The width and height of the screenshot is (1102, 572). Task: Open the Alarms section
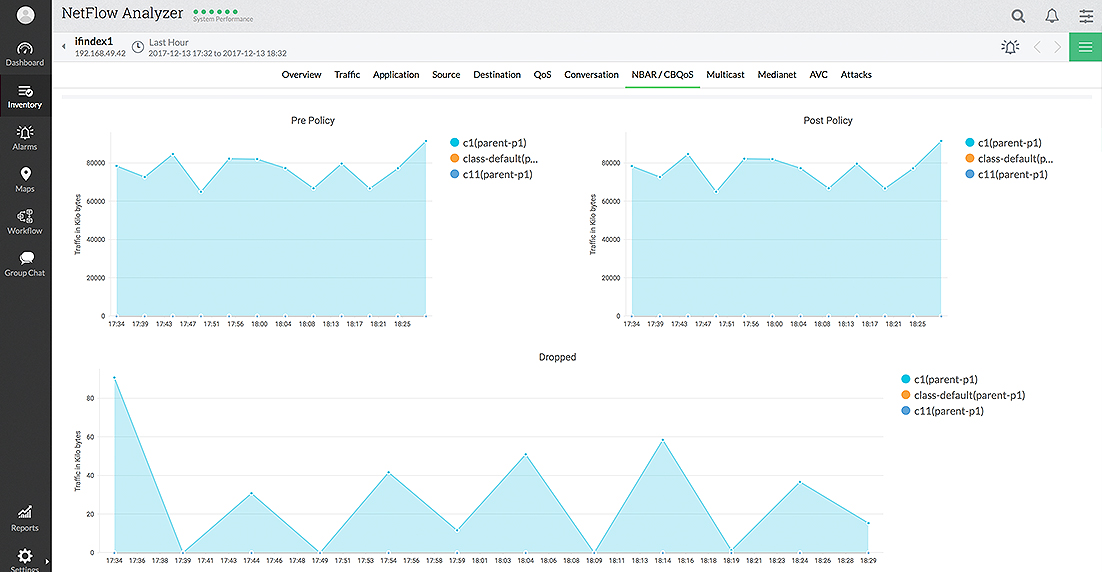pos(25,138)
